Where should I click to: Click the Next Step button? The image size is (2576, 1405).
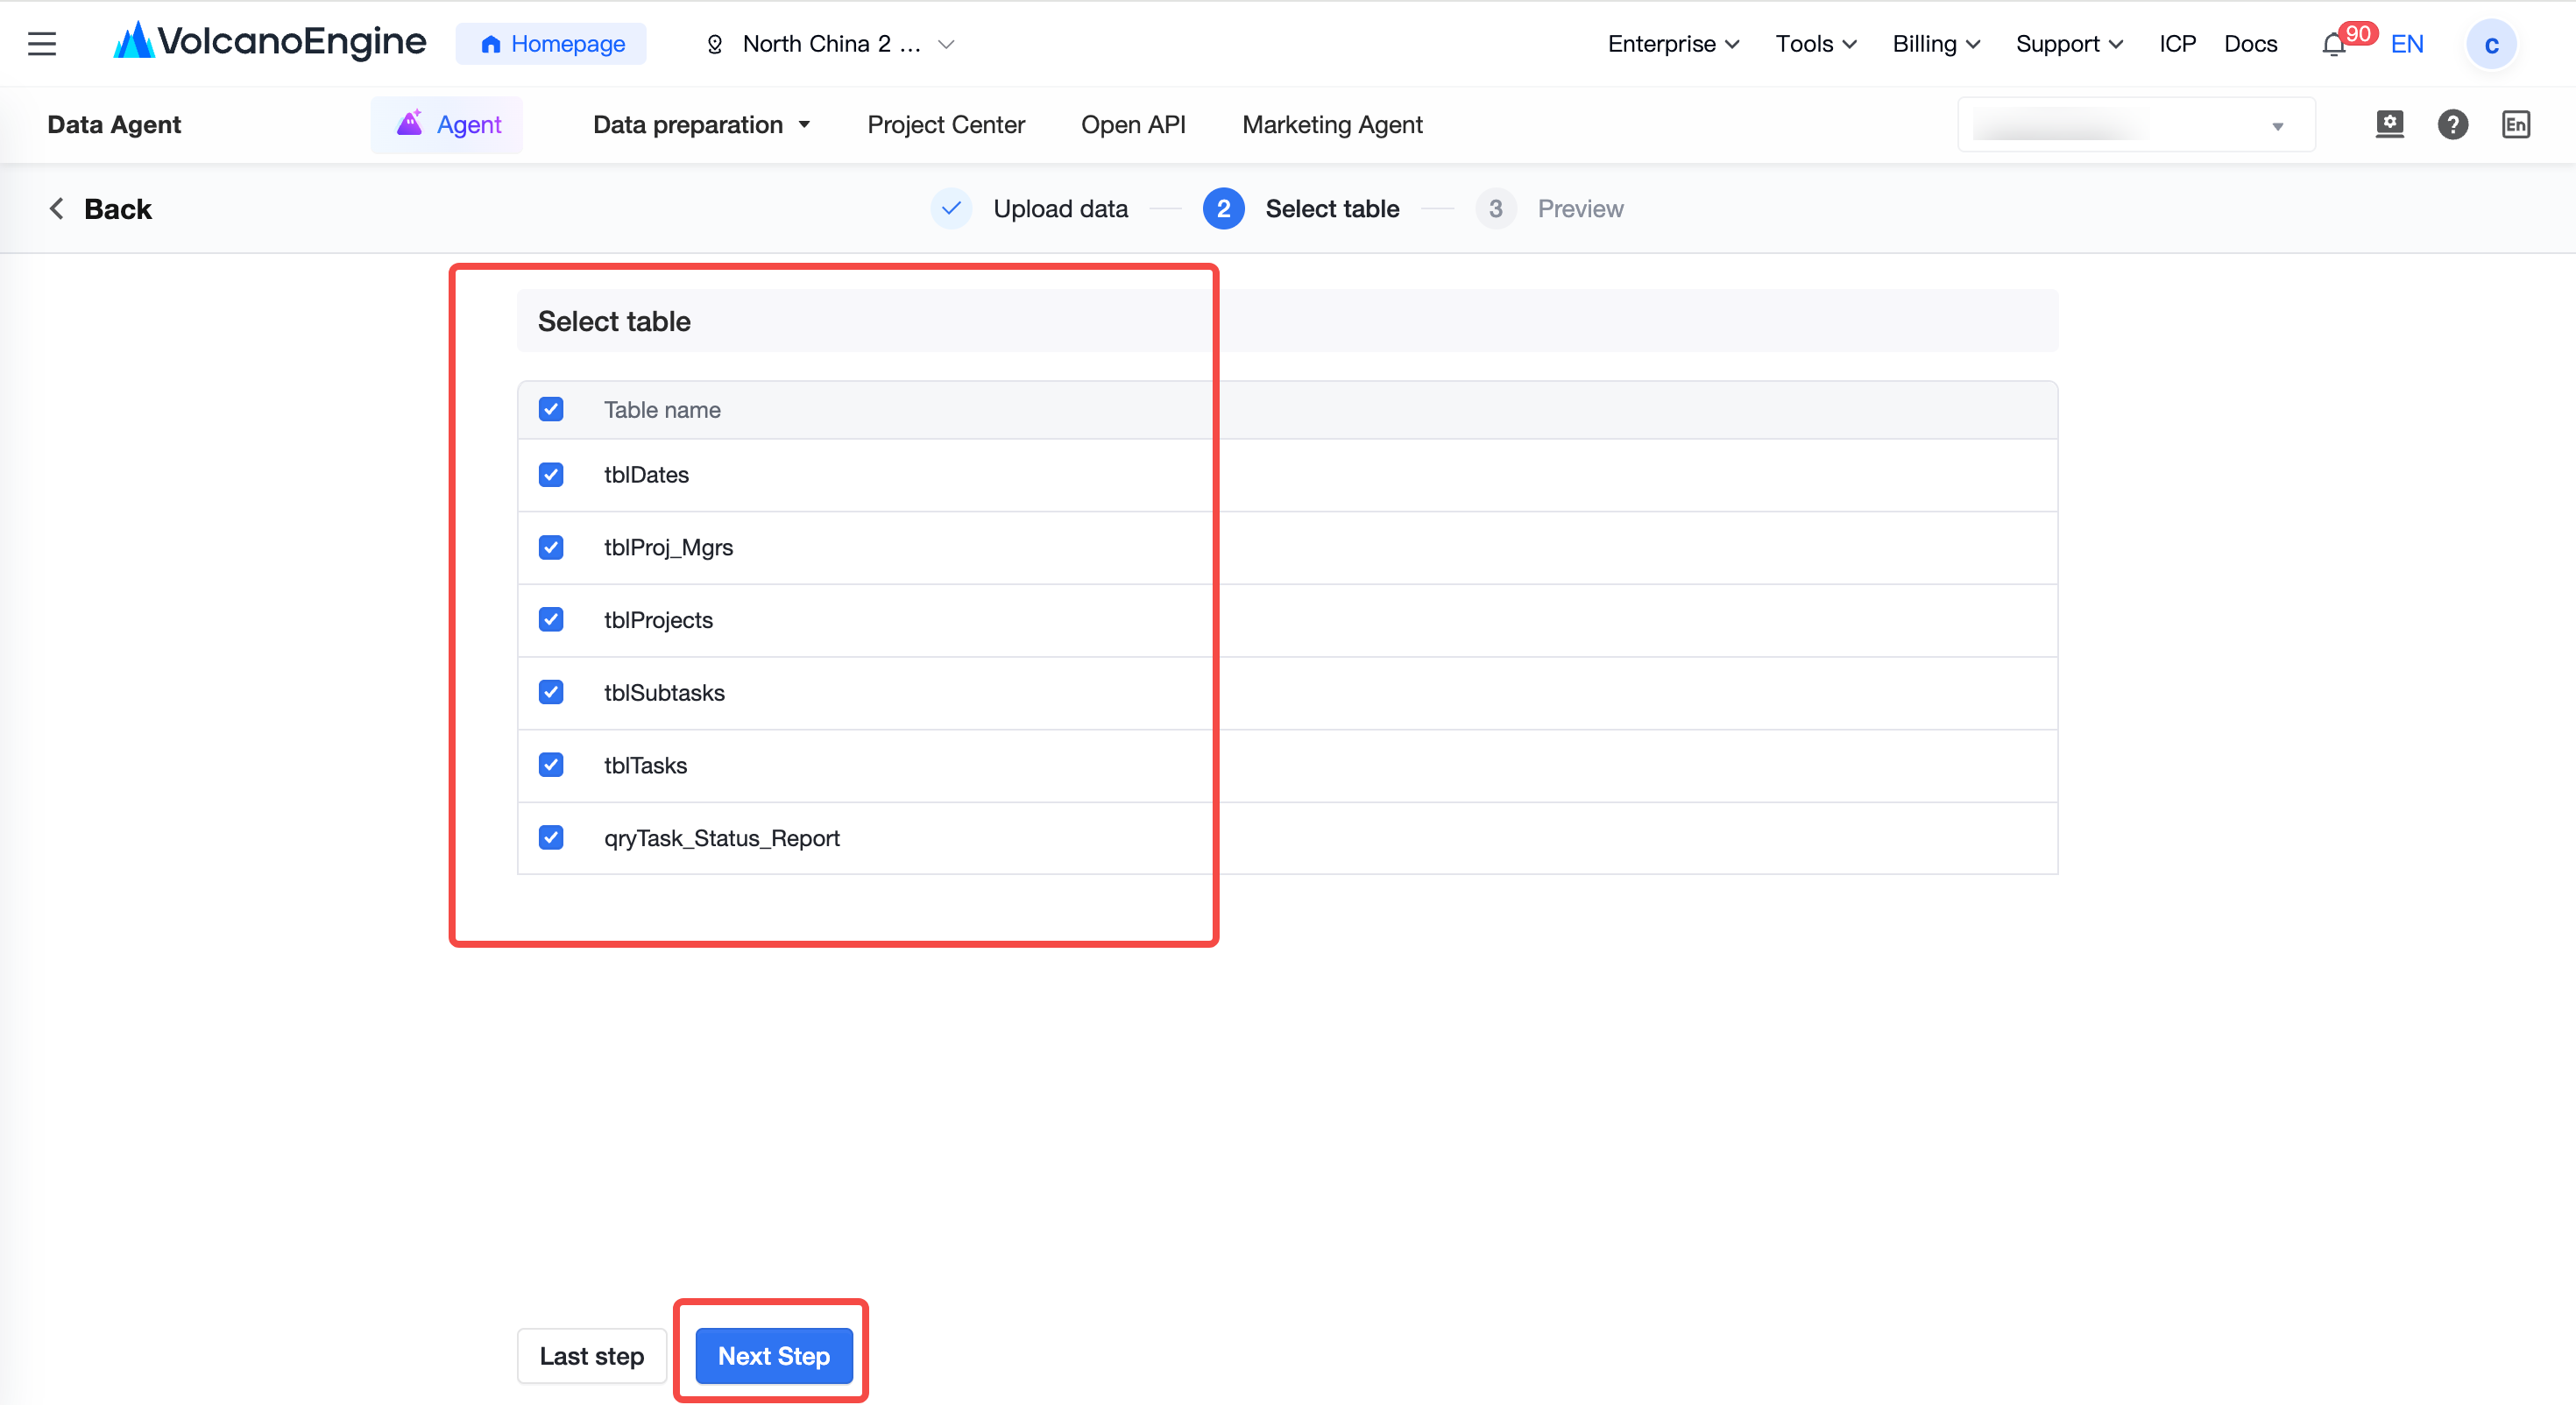[774, 1355]
